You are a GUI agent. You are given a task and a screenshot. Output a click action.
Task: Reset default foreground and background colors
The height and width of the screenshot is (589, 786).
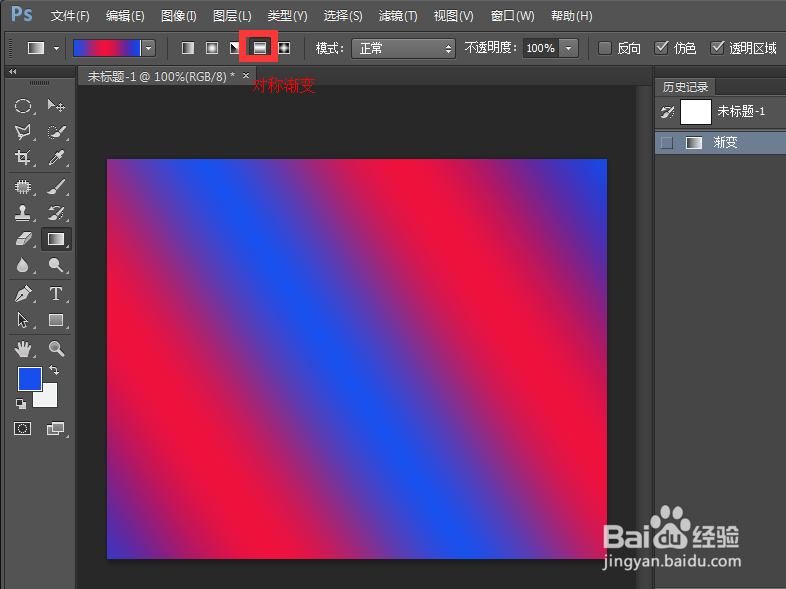pyautogui.click(x=21, y=403)
